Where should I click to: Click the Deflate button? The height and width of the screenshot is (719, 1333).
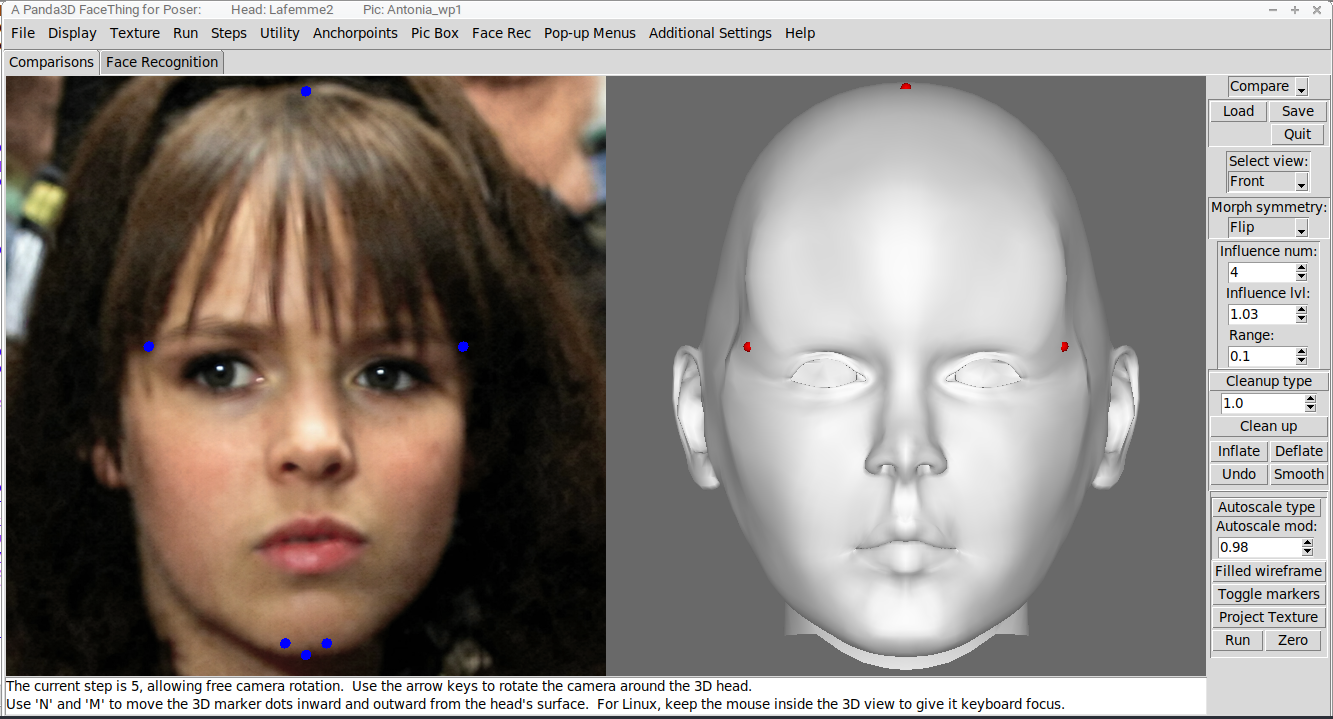pyautogui.click(x=1299, y=451)
